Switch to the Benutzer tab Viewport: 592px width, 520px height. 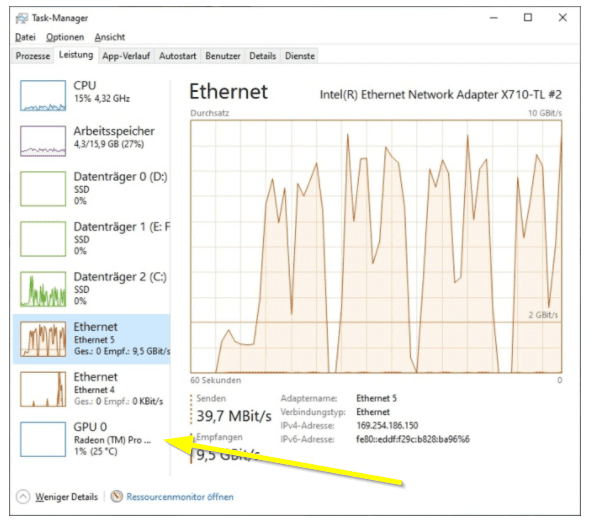223,56
